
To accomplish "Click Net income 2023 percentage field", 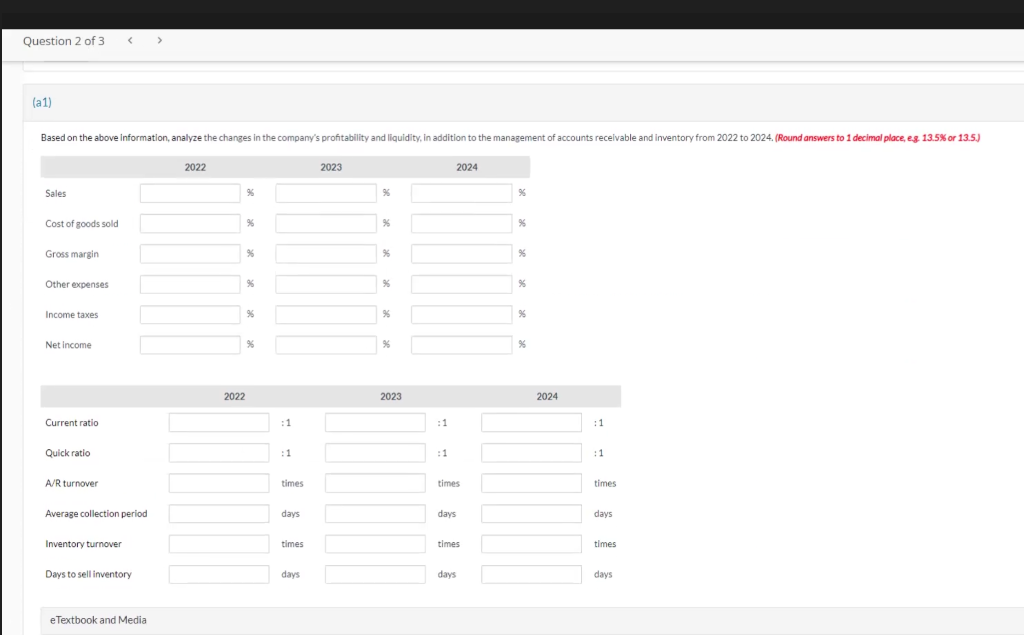I will coord(326,345).
